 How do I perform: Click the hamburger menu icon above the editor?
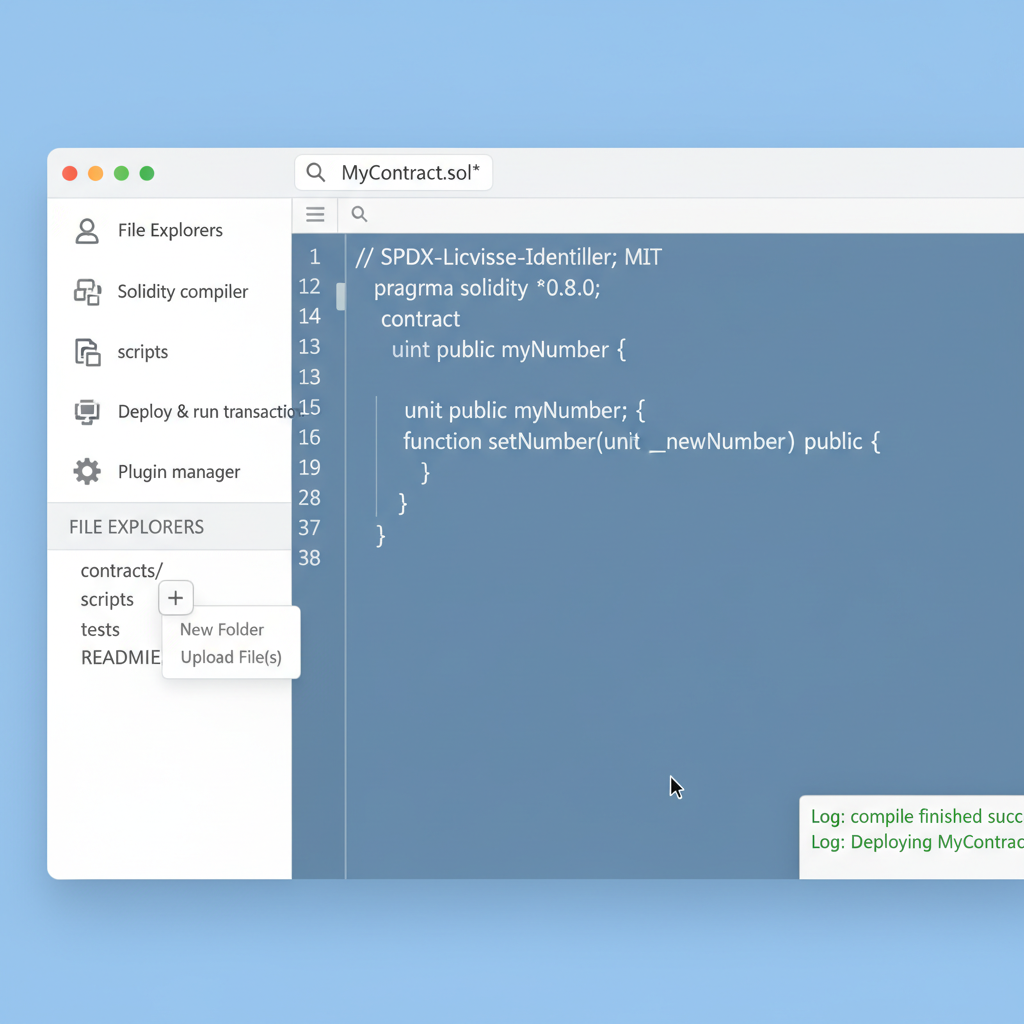click(x=315, y=214)
